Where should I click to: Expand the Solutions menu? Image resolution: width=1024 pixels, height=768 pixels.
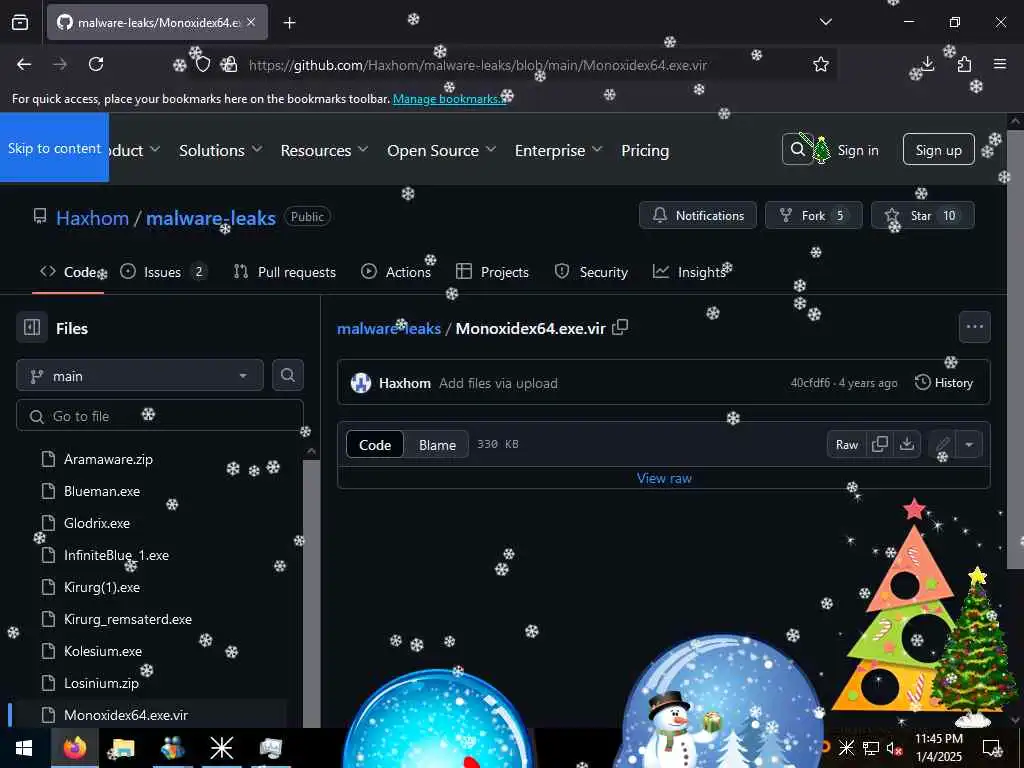pyautogui.click(x=221, y=150)
